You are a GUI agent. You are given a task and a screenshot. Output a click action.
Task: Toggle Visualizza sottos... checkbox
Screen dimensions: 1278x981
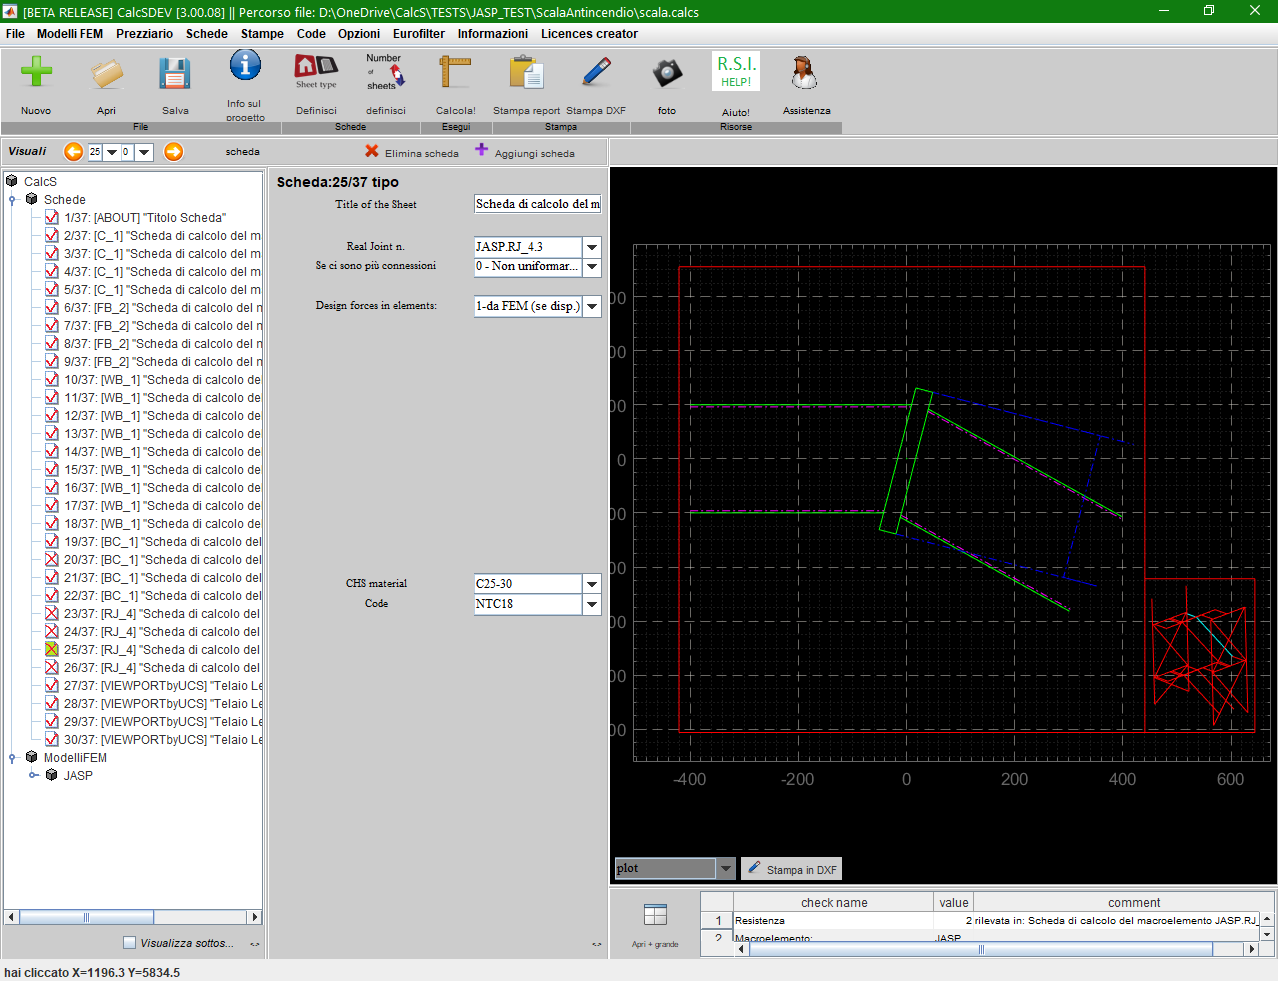tap(129, 942)
